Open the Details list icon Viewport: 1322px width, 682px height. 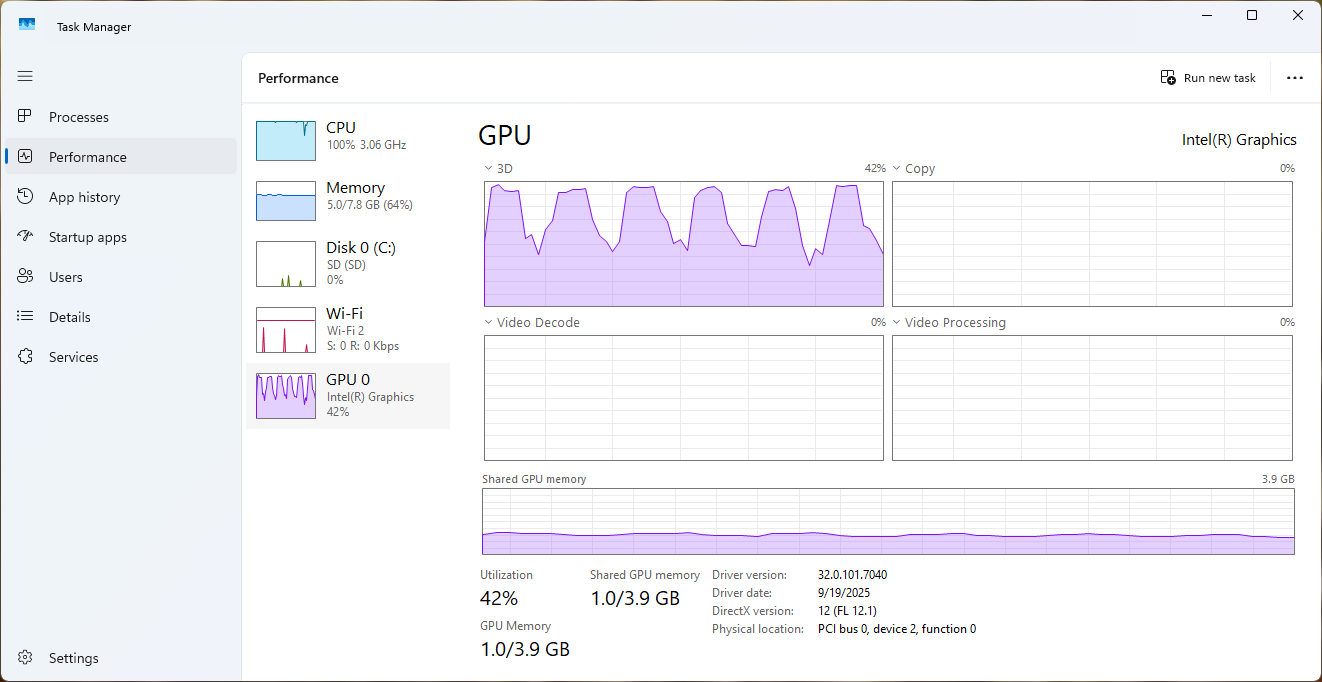pyautogui.click(x=26, y=317)
